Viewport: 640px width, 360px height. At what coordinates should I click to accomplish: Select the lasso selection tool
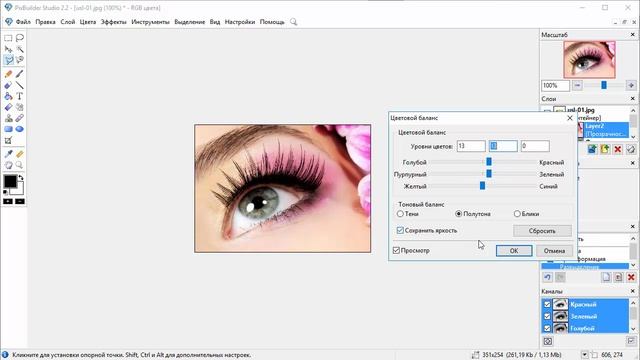point(20,38)
